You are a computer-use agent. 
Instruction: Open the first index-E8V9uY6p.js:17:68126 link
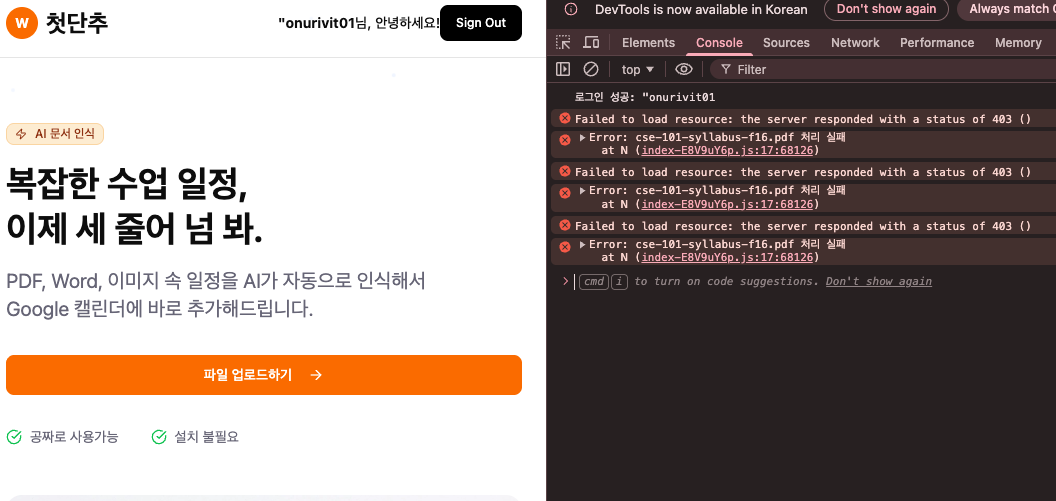point(727,150)
